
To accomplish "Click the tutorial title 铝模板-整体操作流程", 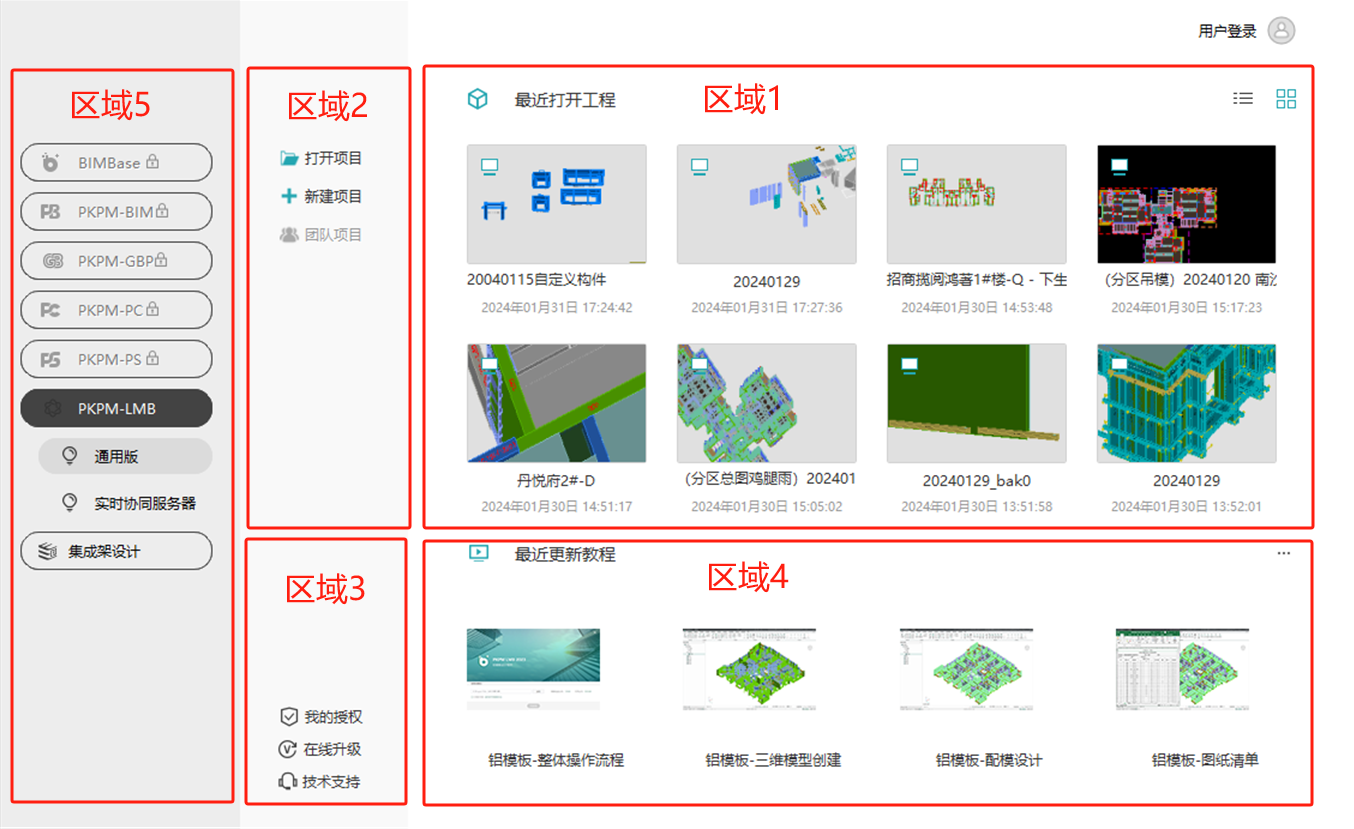I will coord(556,760).
